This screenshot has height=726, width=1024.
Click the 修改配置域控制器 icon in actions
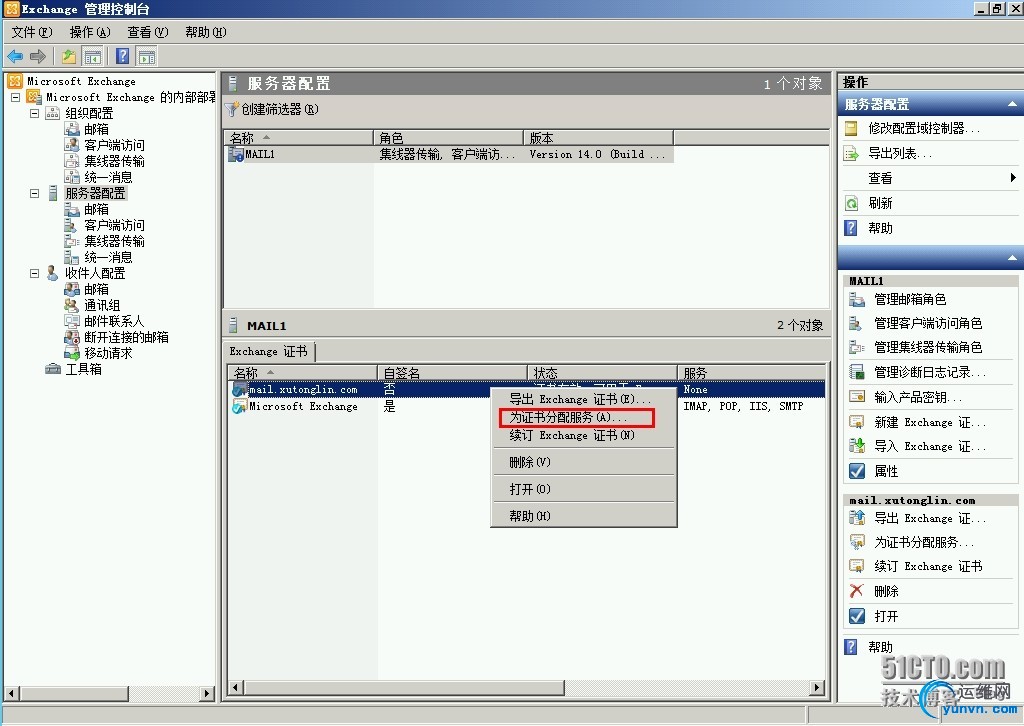(851, 129)
